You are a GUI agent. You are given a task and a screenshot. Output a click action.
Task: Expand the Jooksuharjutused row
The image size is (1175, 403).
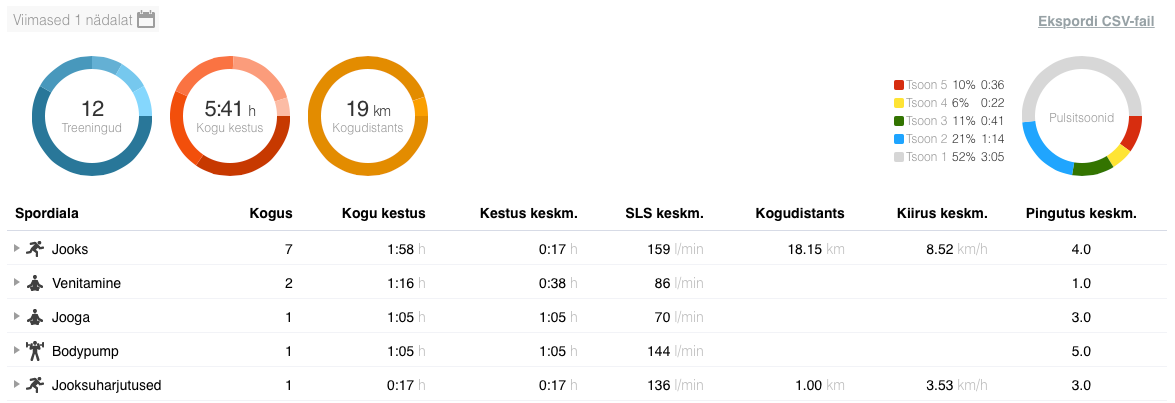click(16, 385)
